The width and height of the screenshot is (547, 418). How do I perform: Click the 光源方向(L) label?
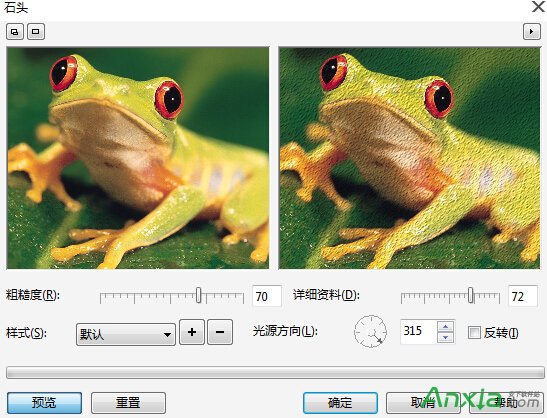285,331
